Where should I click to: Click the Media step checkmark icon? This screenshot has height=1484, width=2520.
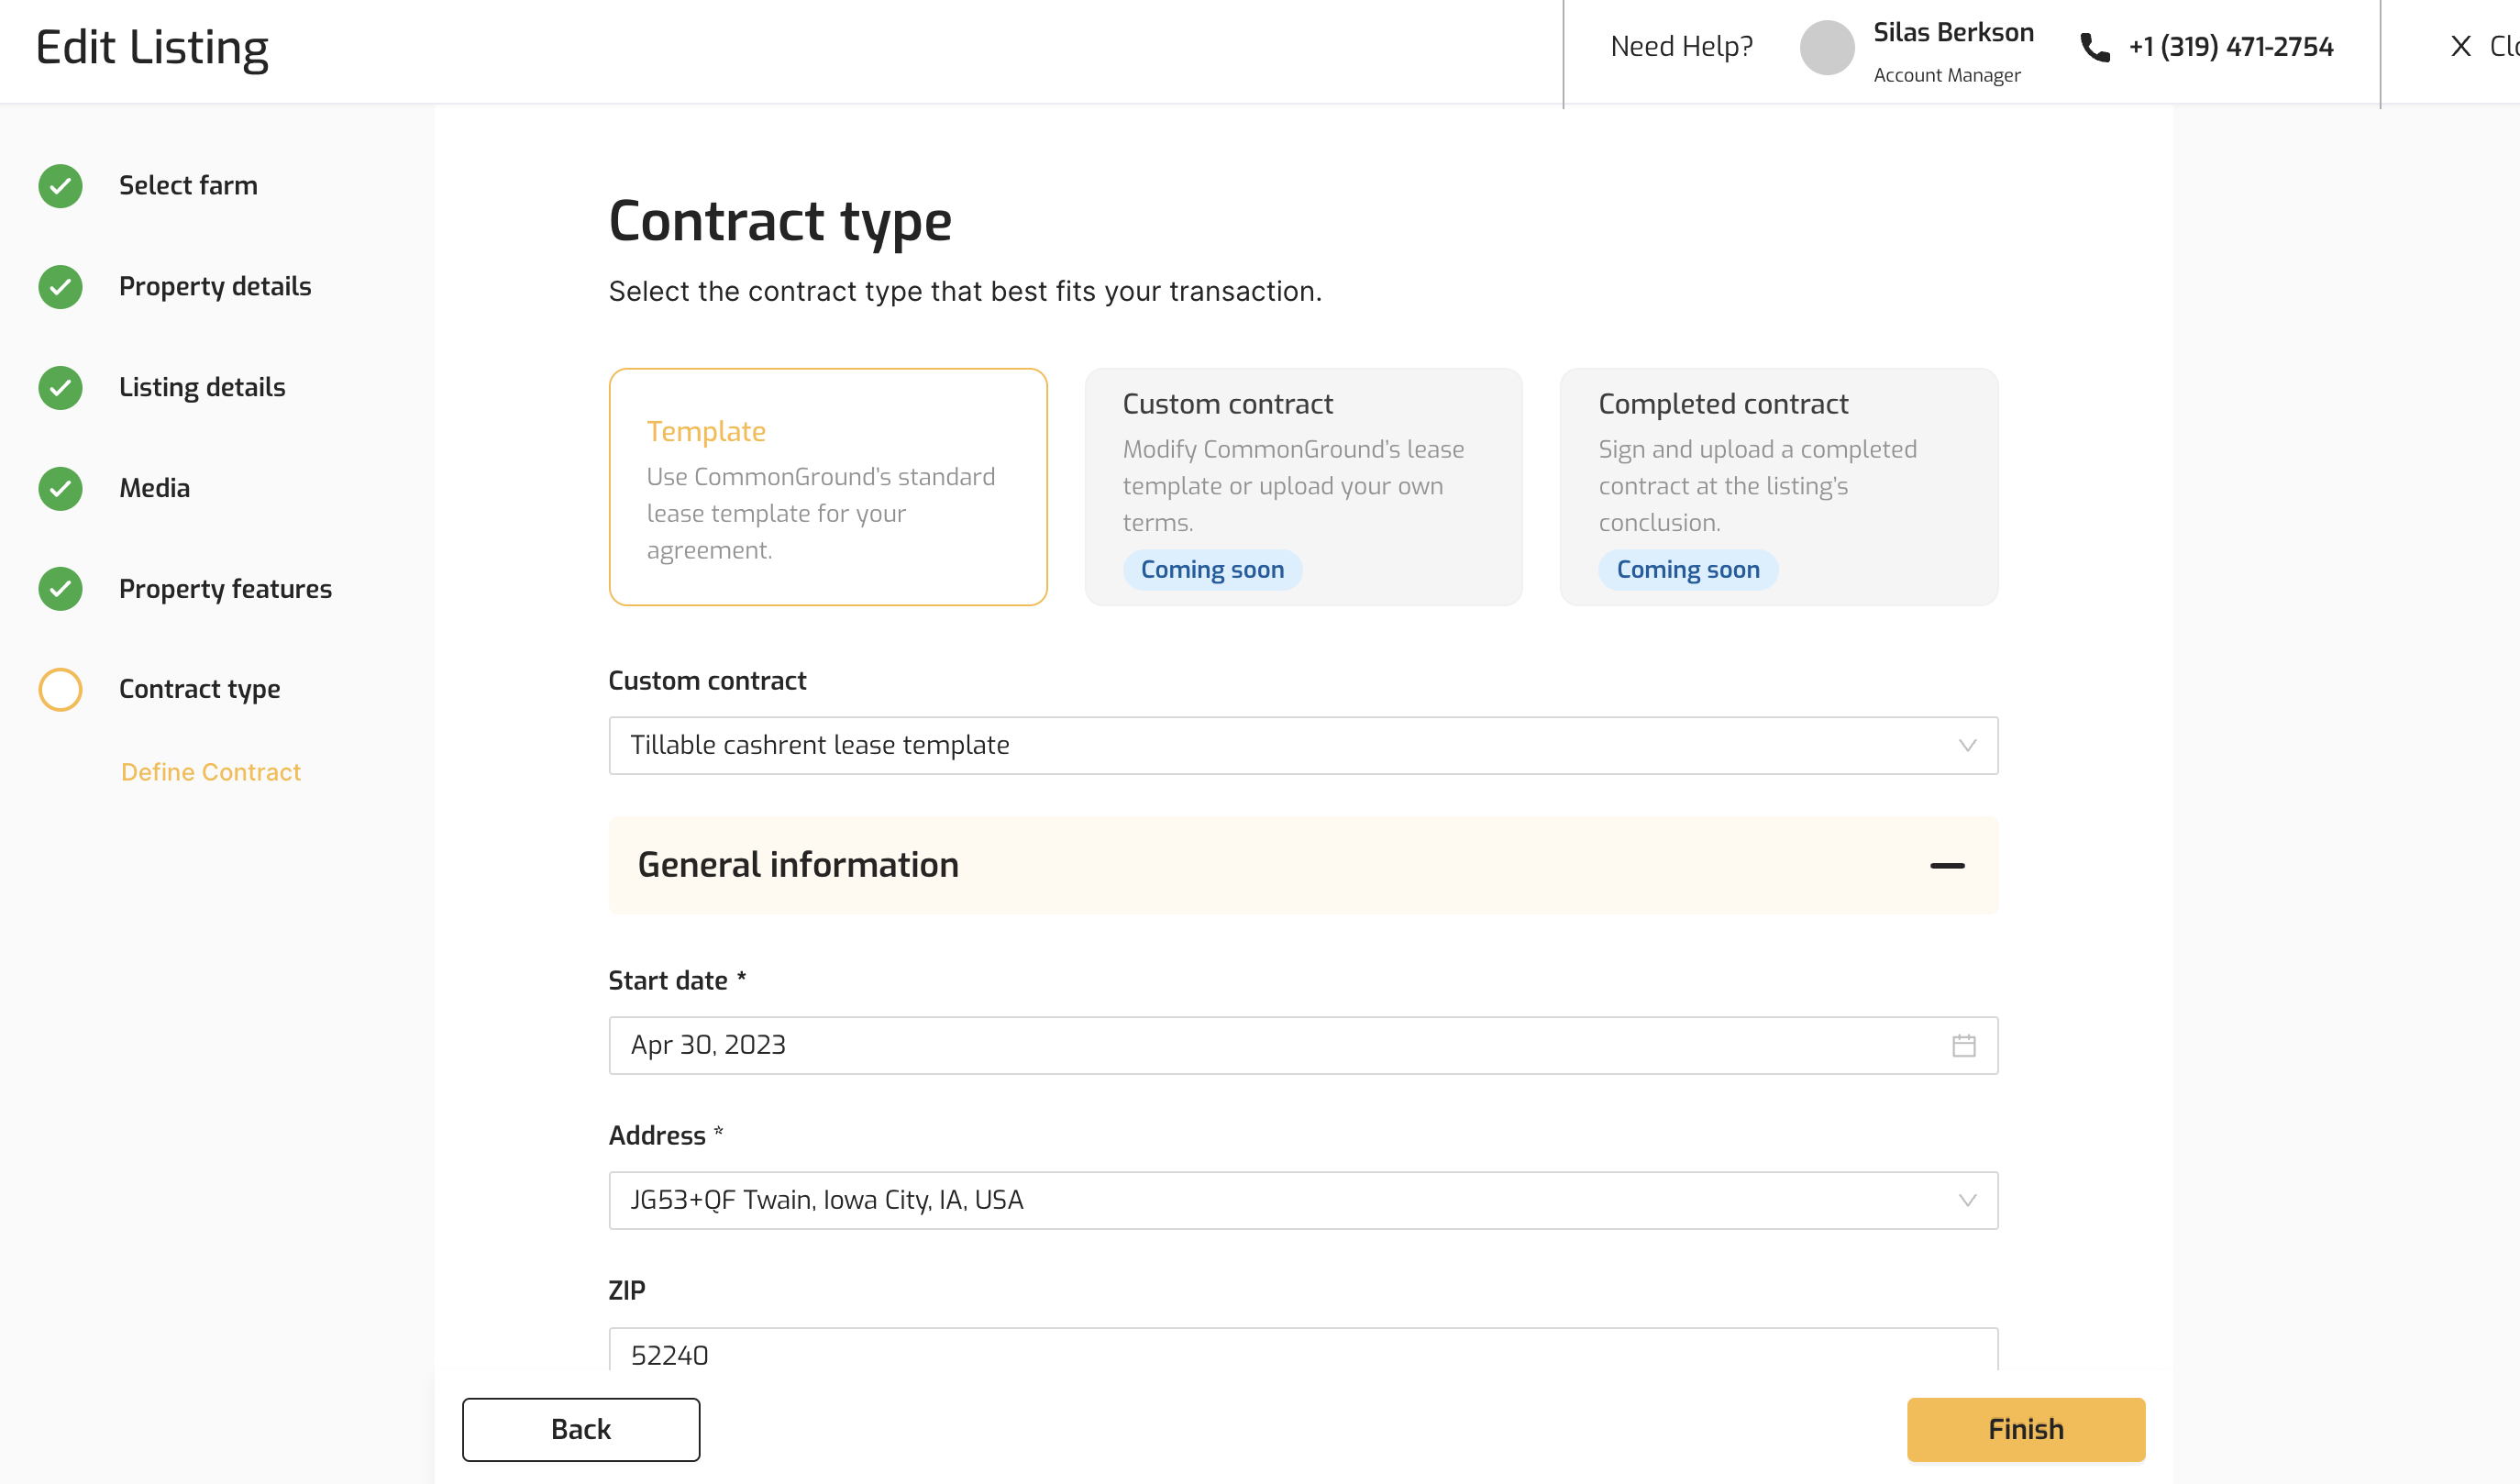(60, 488)
